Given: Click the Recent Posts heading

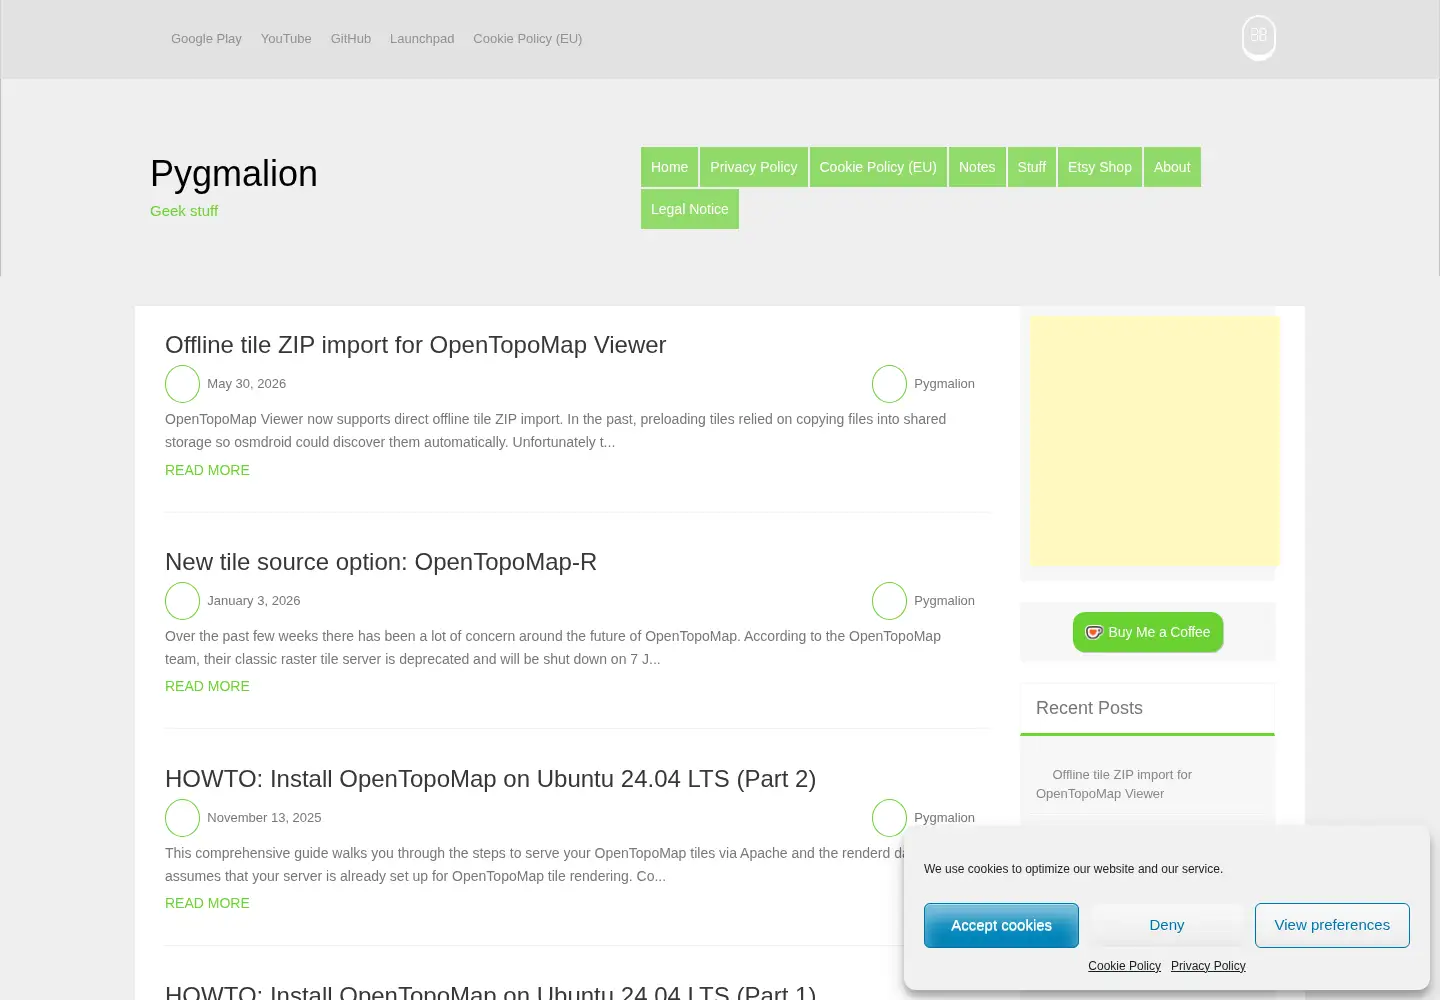Looking at the screenshot, I should click(x=1089, y=708).
